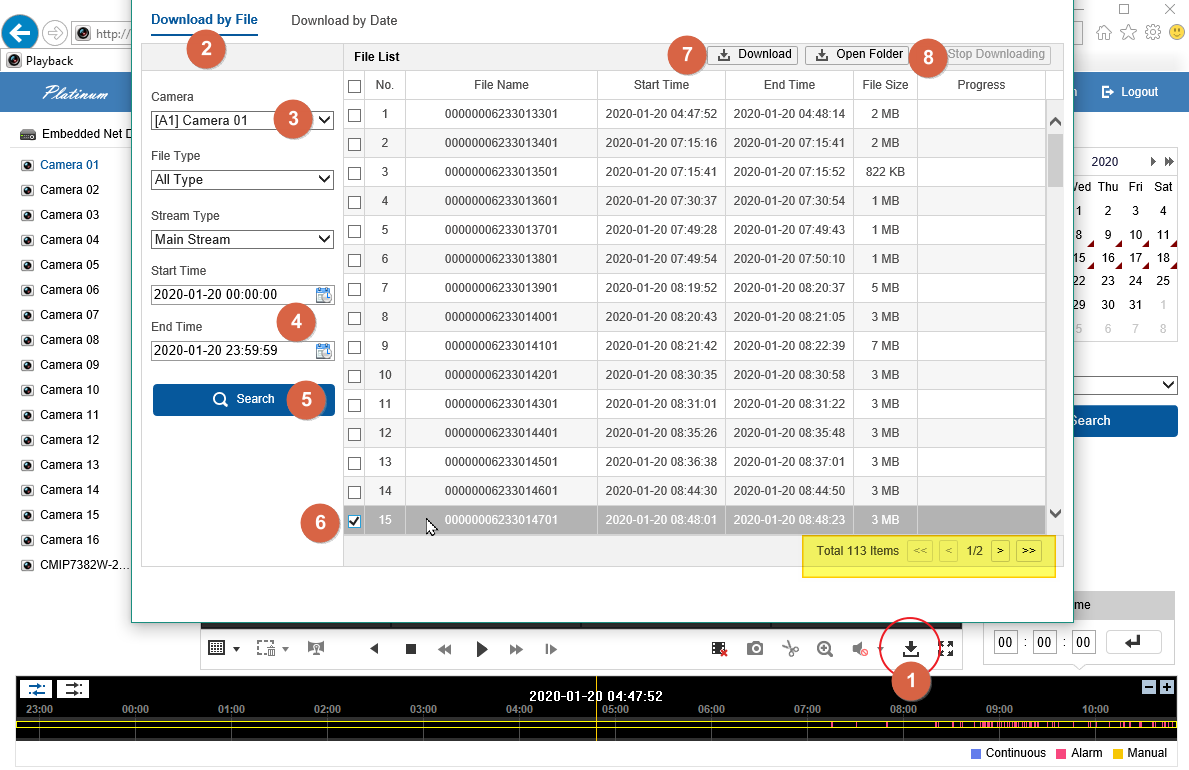Stop playback with the stop button
The width and height of the screenshot is (1189, 770).
pyautogui.click(x=410, y=649)
